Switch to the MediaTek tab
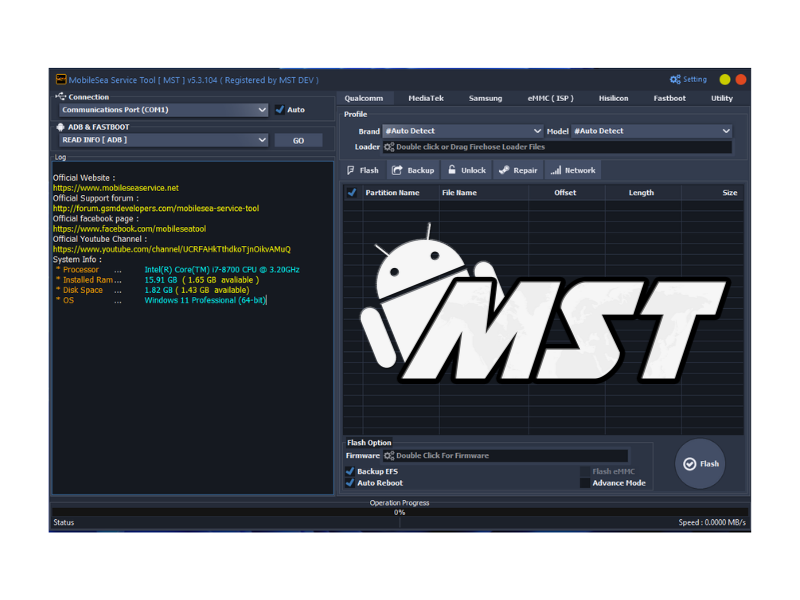The height and width of the screenshot is (600, 800). click(426, 98)
